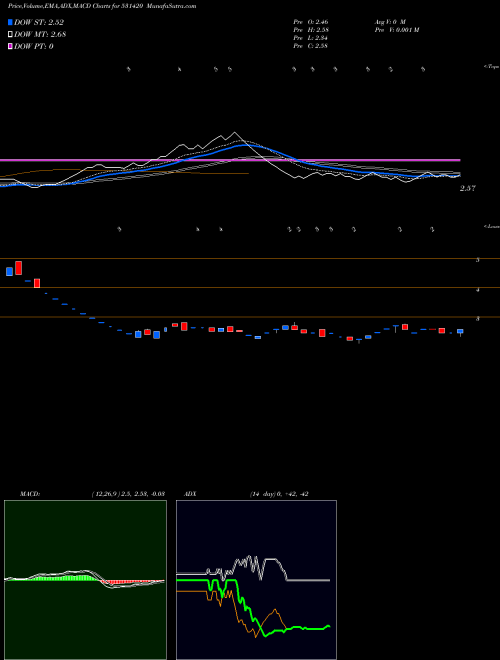The height and width of the screenshot is (660, 500).
Task: Select the 'DOW ST: 2.52' legend label
Action: (39, 22)
